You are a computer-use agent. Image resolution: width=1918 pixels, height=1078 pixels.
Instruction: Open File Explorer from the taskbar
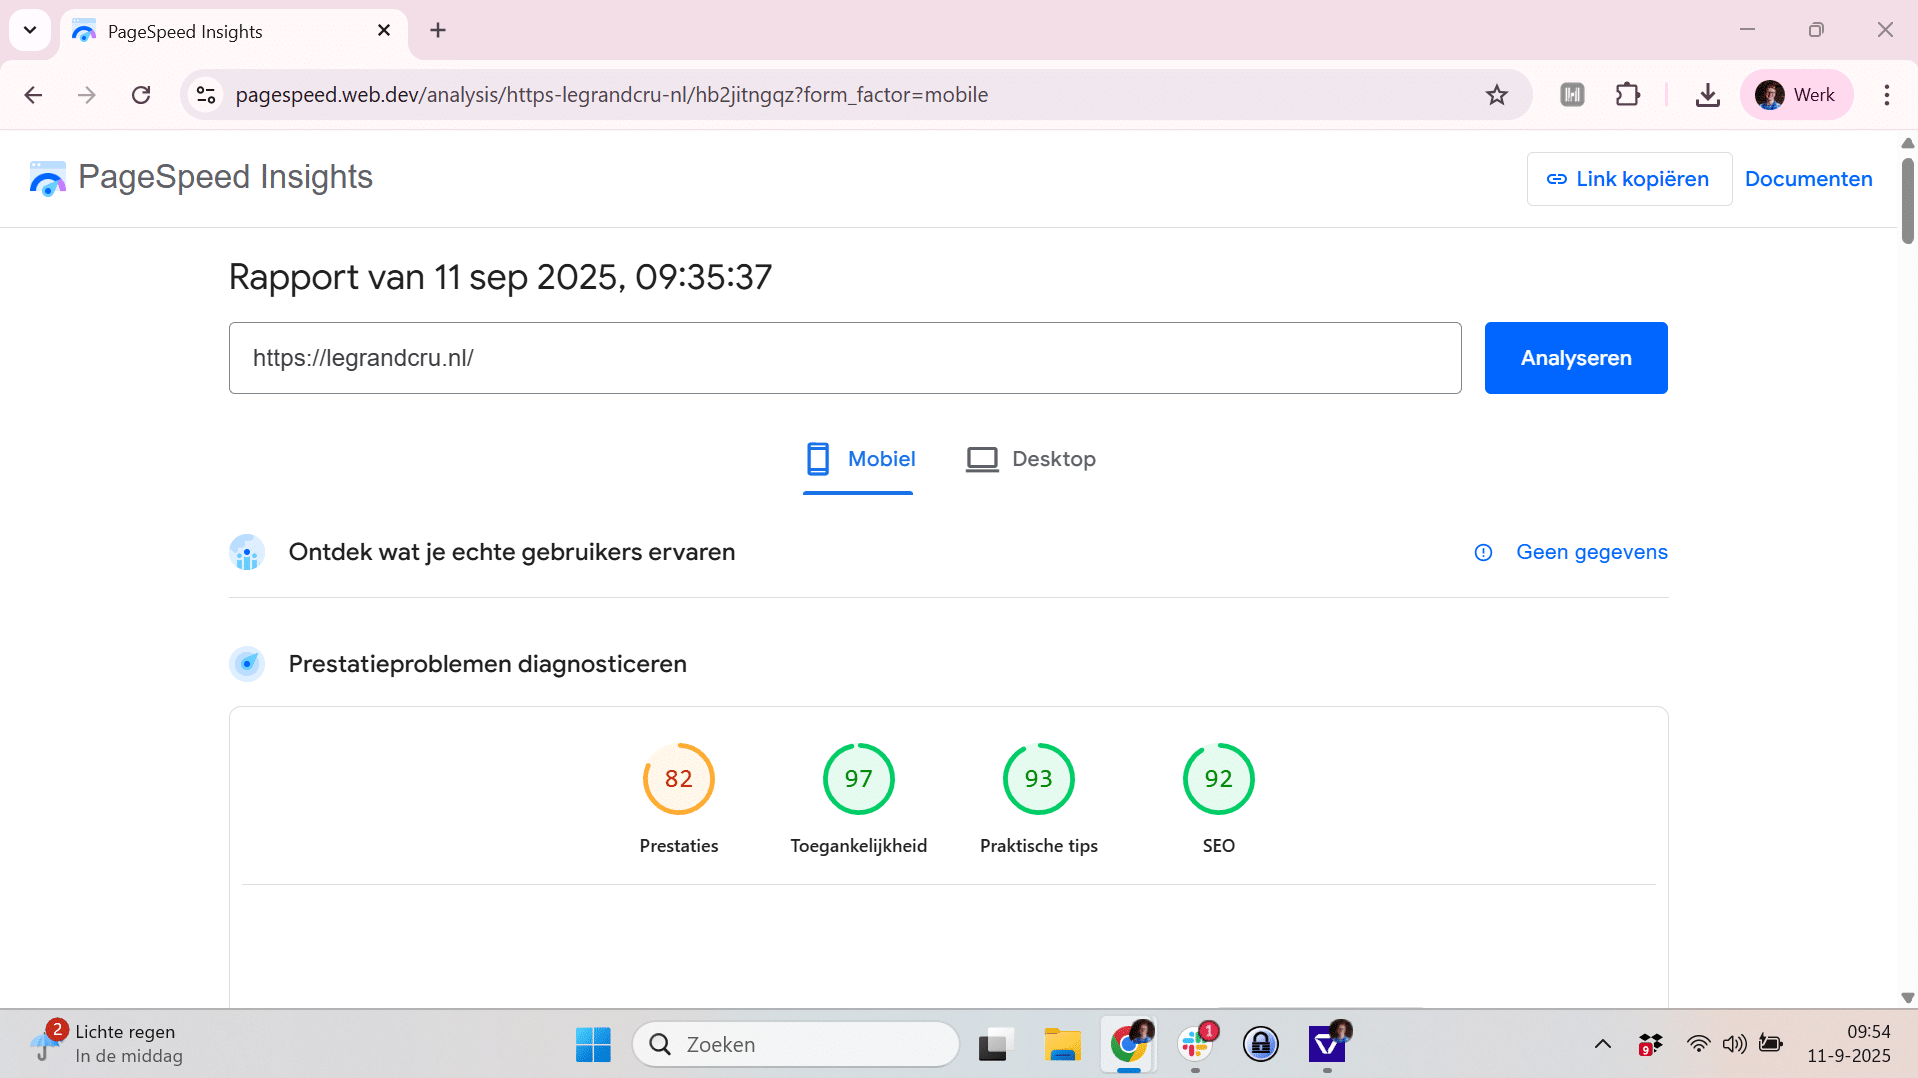[1062, 1044]
